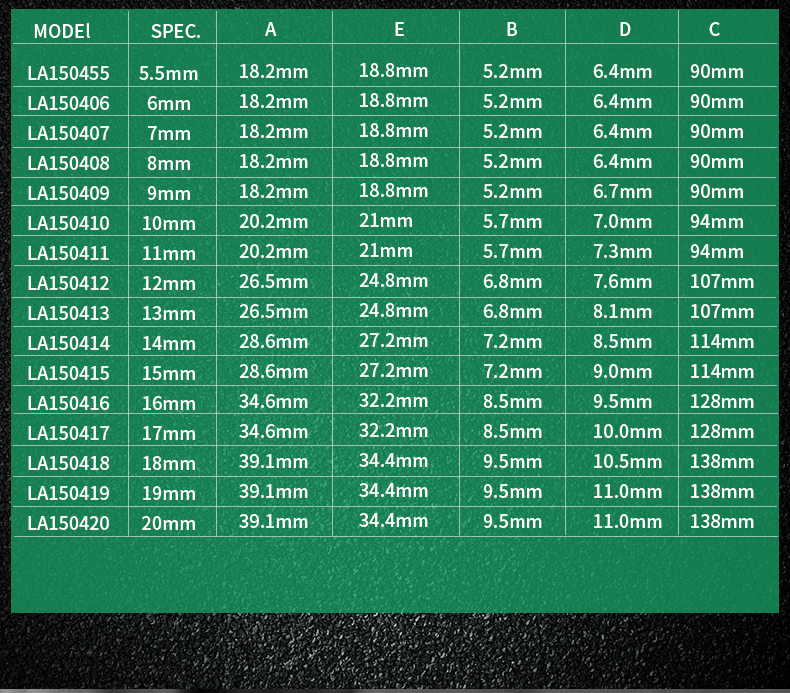Image resolution: width=790 pixels, height=693 pixels.
Task: Select the SPEC. column header
Action: 176,31
